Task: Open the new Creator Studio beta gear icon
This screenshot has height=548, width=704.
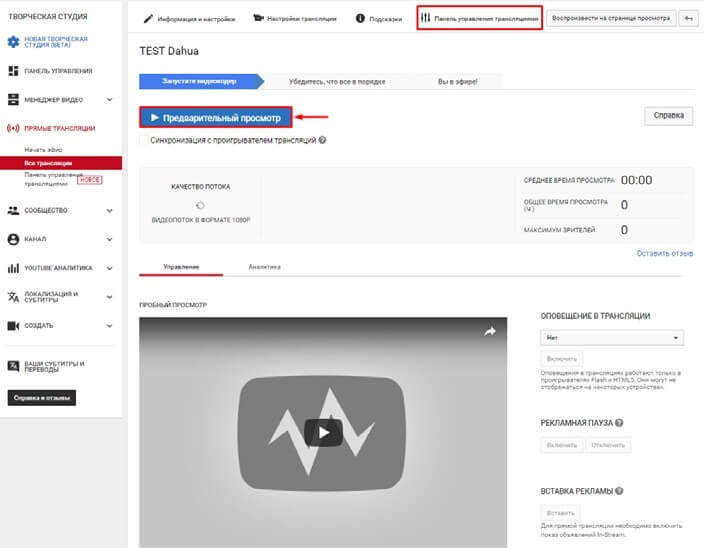Action: [x=13, y=42]
